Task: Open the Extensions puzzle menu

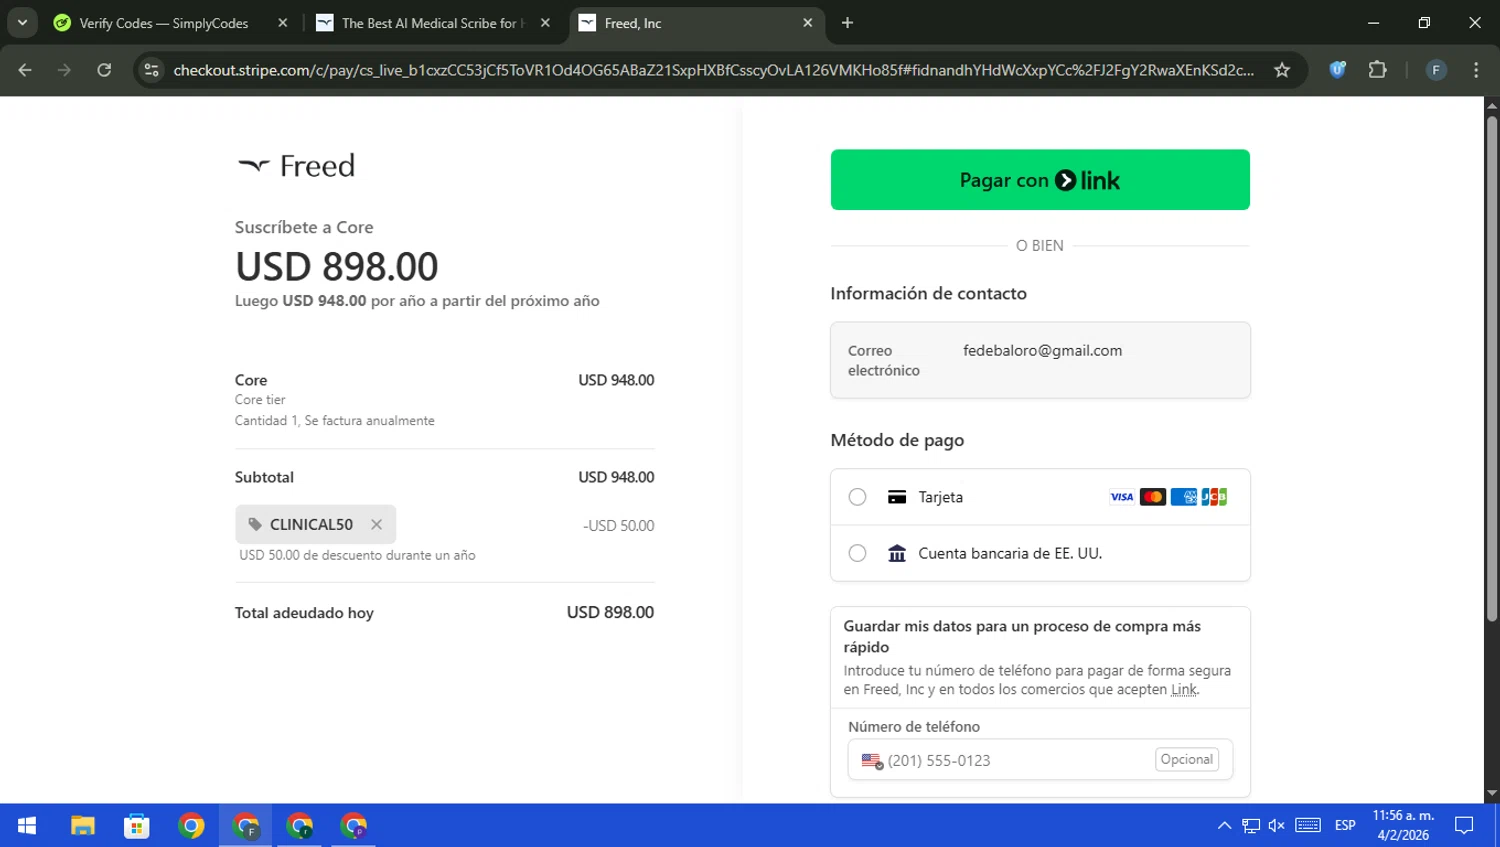Action: [1378, 70]
